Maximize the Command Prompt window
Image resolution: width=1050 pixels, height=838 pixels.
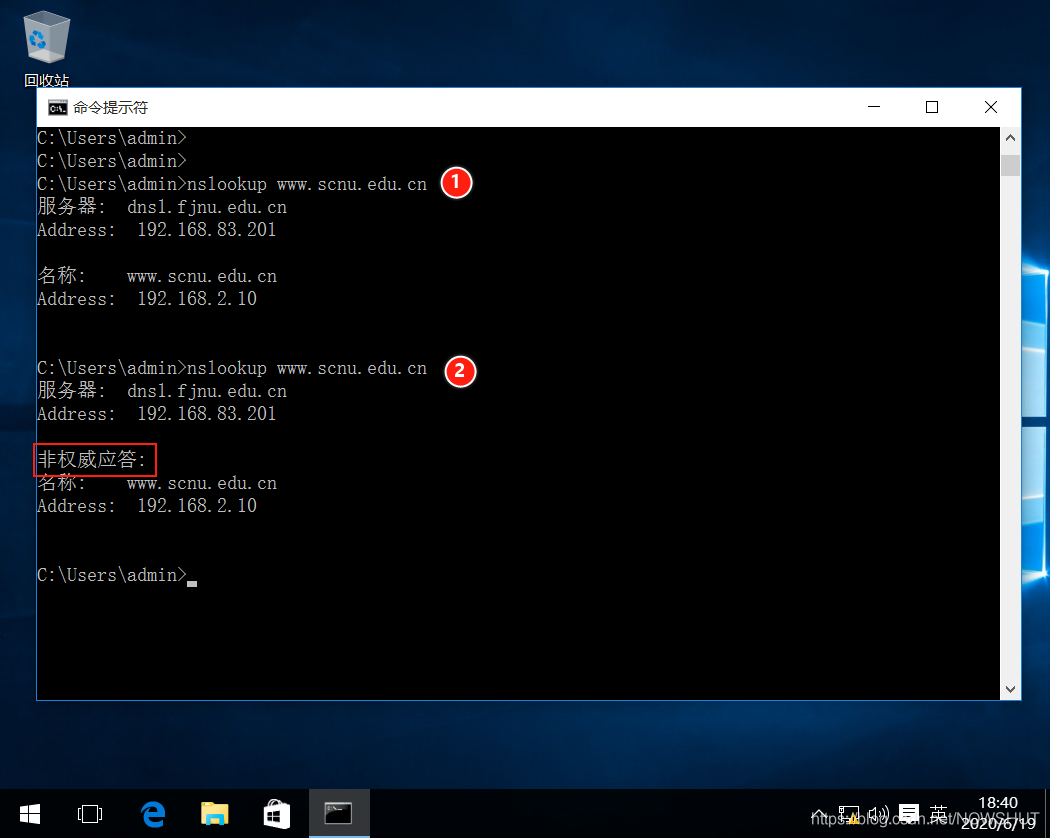[932, 107]
